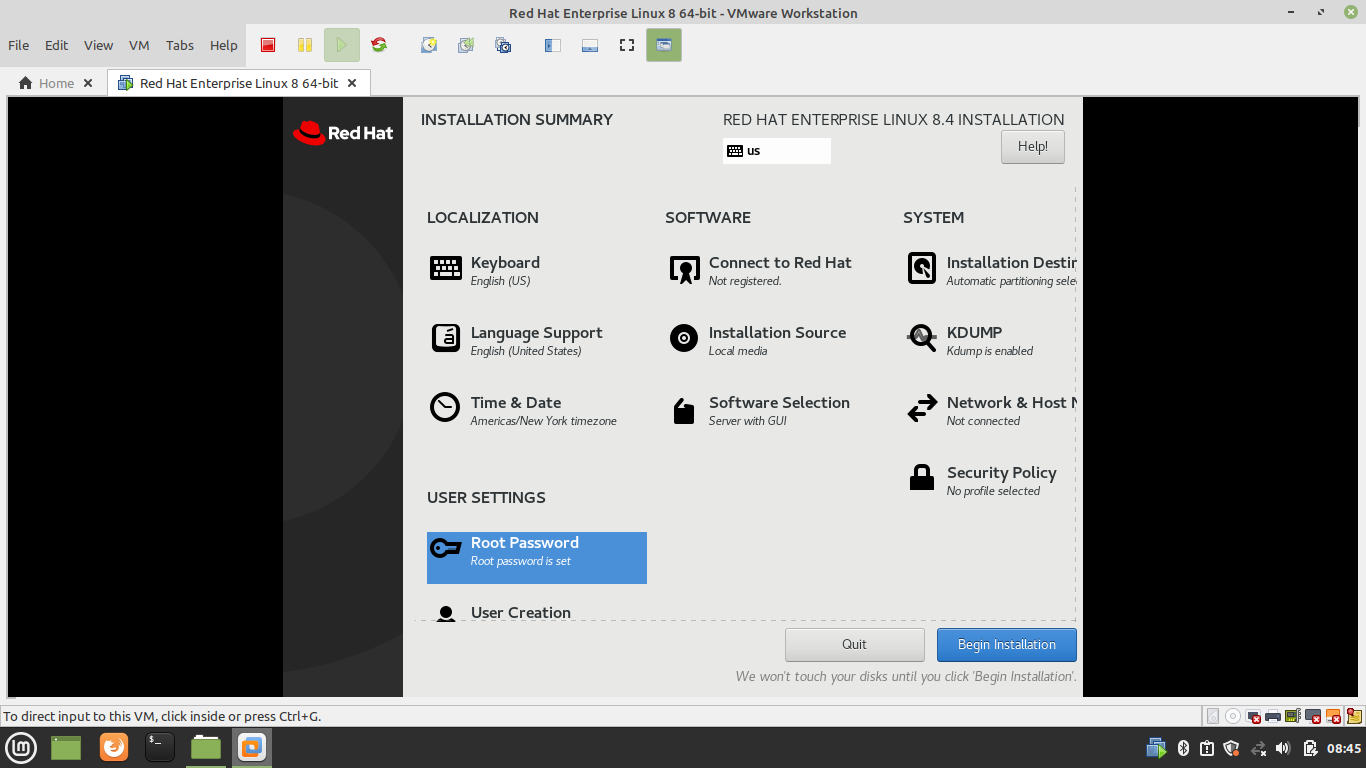Close the Red Hat Enterprise Linux 8 tab

[x=352, y=83]
